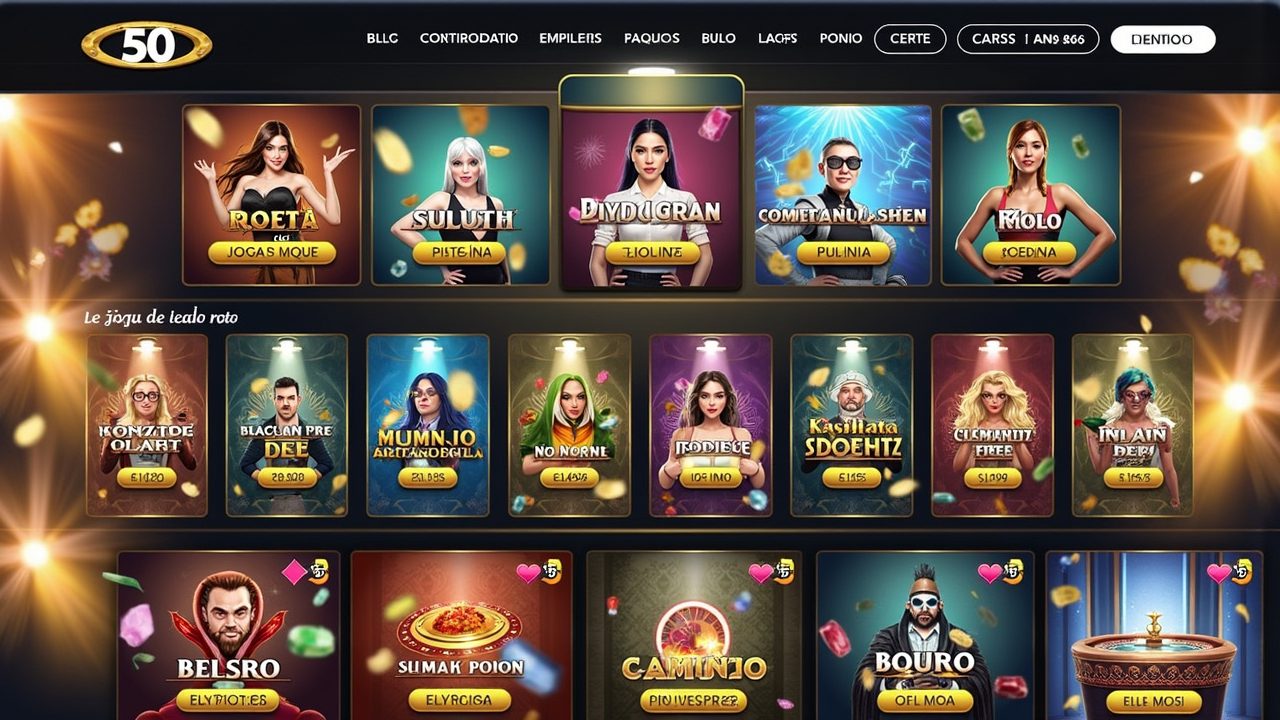Click the heart icon on roulette table card
The height and width of the screenshot is (720, 1280).
(x=1219, y=573)
